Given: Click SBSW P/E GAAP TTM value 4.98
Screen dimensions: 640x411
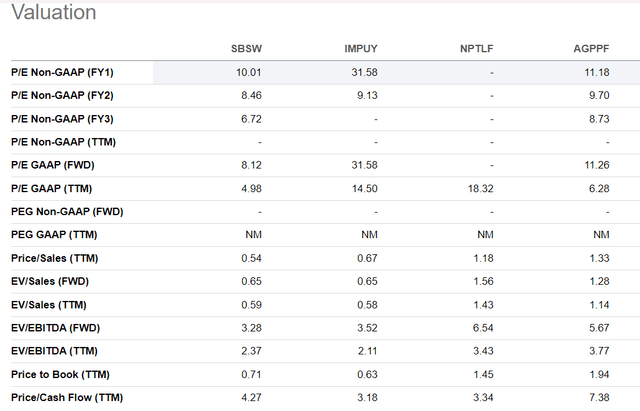Looking at the screenshot, I should pos(251,189).
